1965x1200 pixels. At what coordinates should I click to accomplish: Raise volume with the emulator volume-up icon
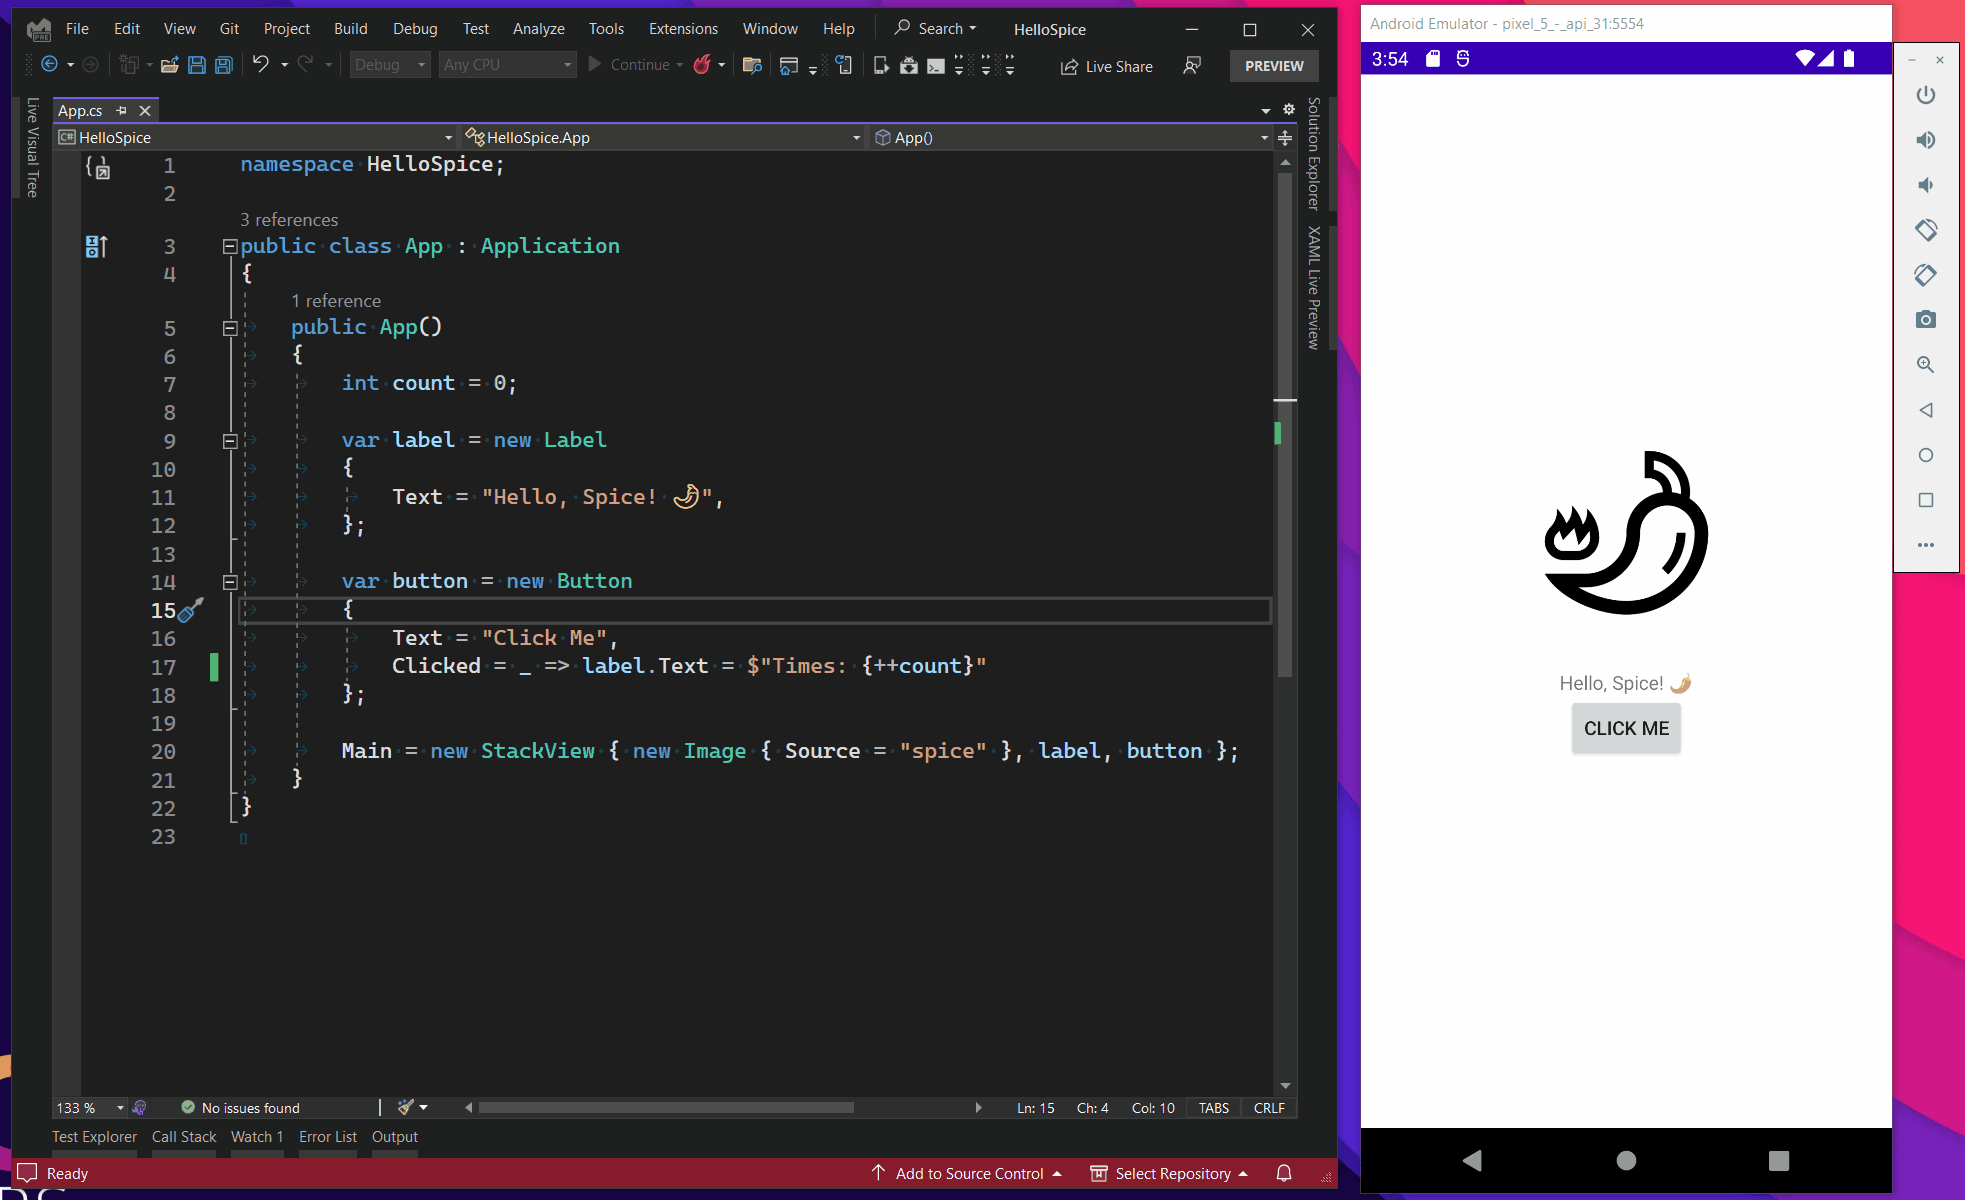coord(1925,140)
